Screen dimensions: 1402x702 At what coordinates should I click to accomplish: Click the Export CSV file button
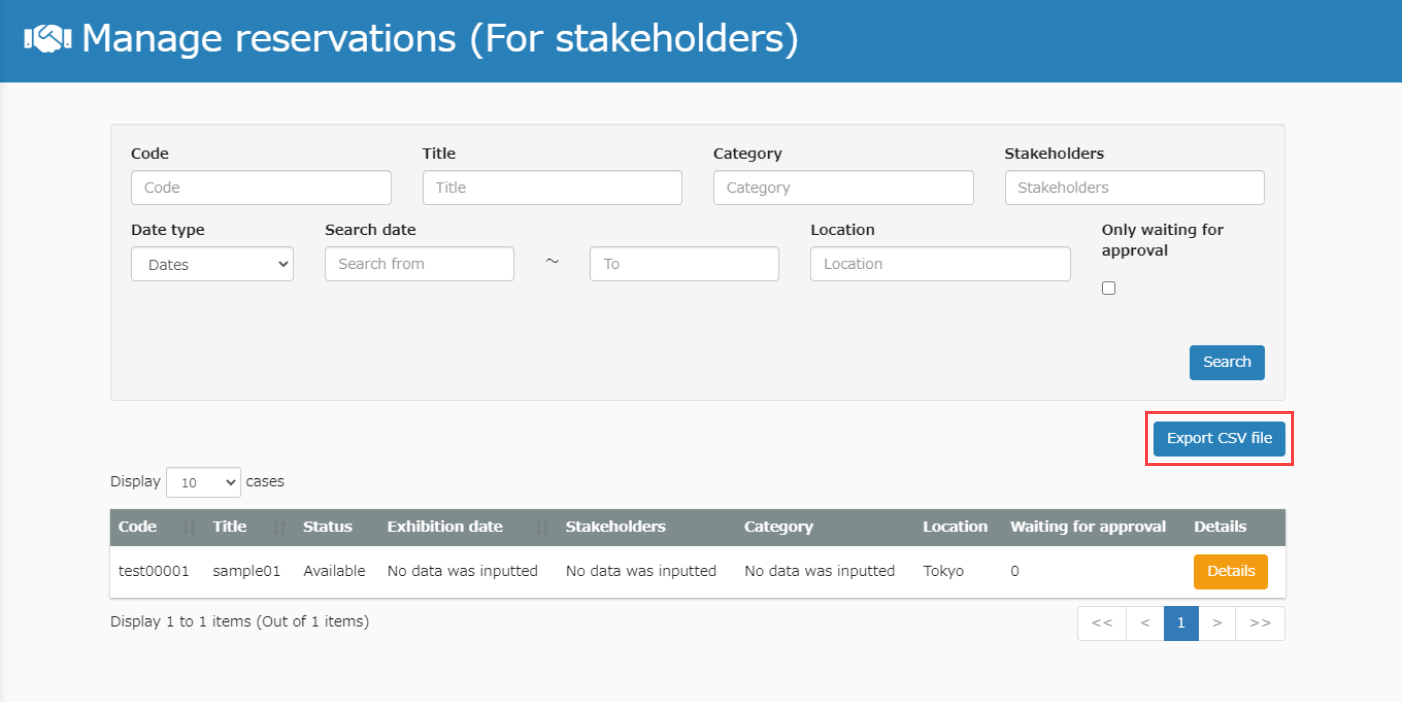coord(1219,438)
